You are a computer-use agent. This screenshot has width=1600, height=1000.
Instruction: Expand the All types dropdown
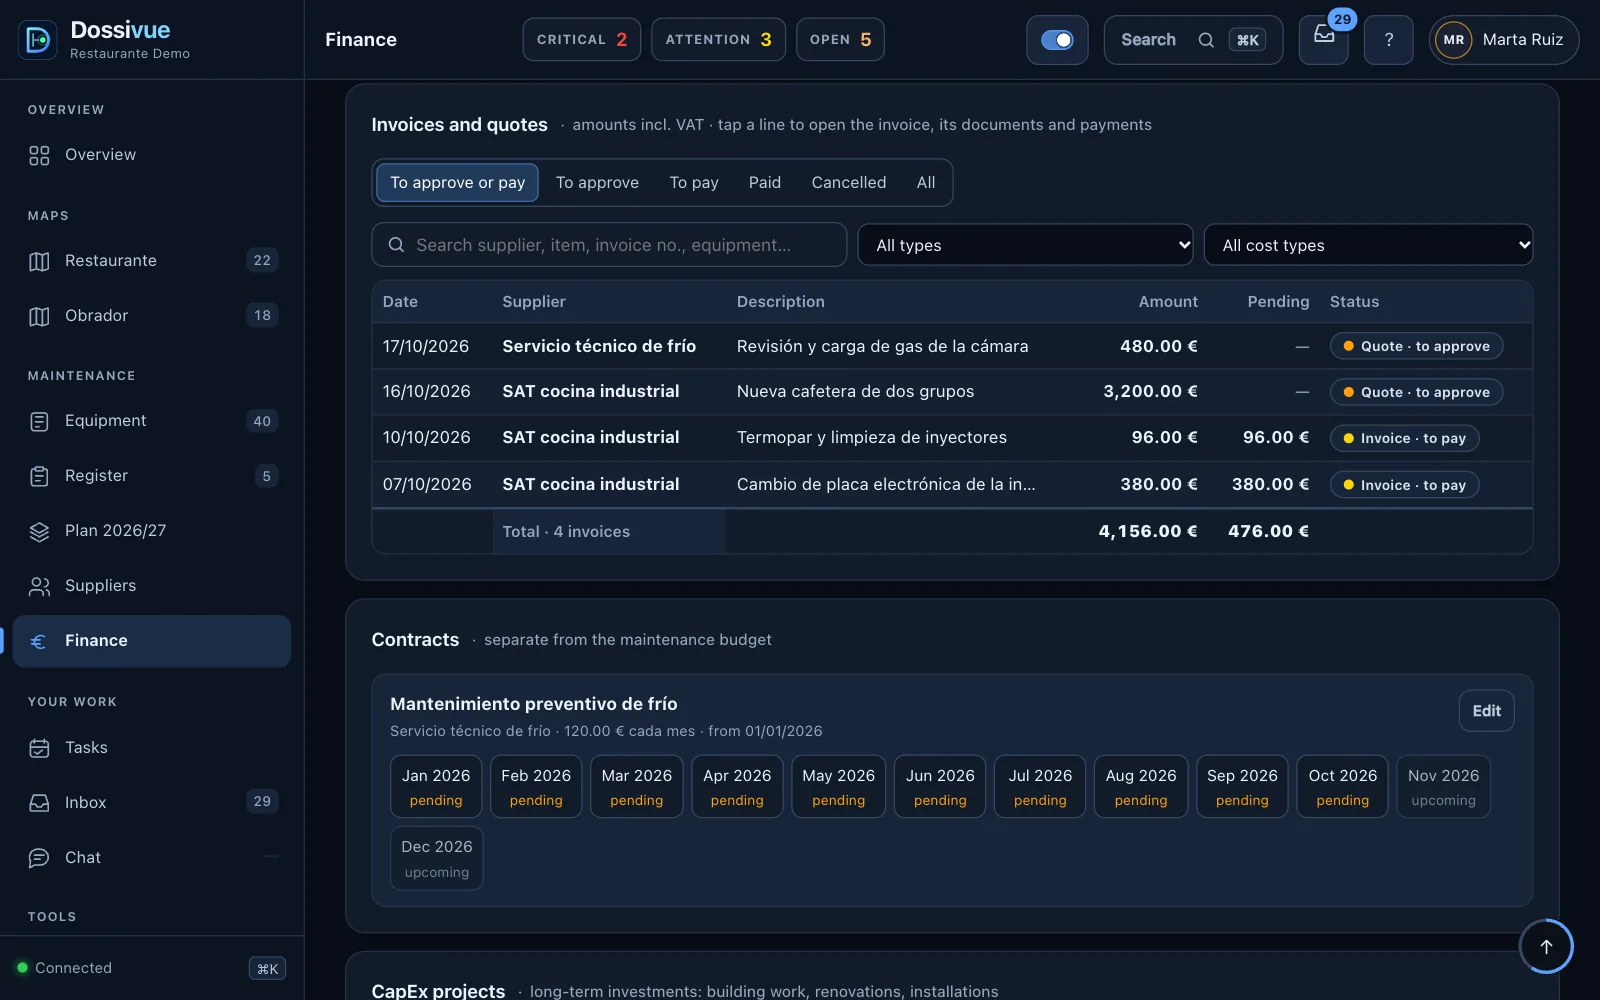1025,245
